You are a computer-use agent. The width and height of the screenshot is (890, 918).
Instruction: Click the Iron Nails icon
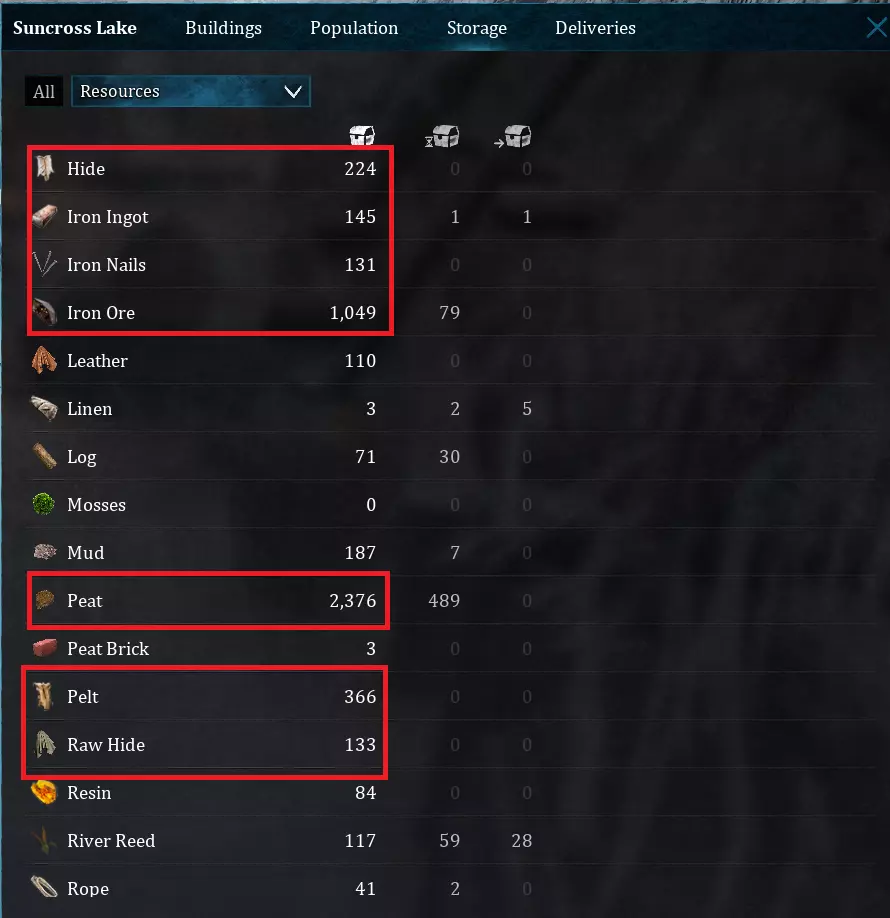click(x=44, y=265)
